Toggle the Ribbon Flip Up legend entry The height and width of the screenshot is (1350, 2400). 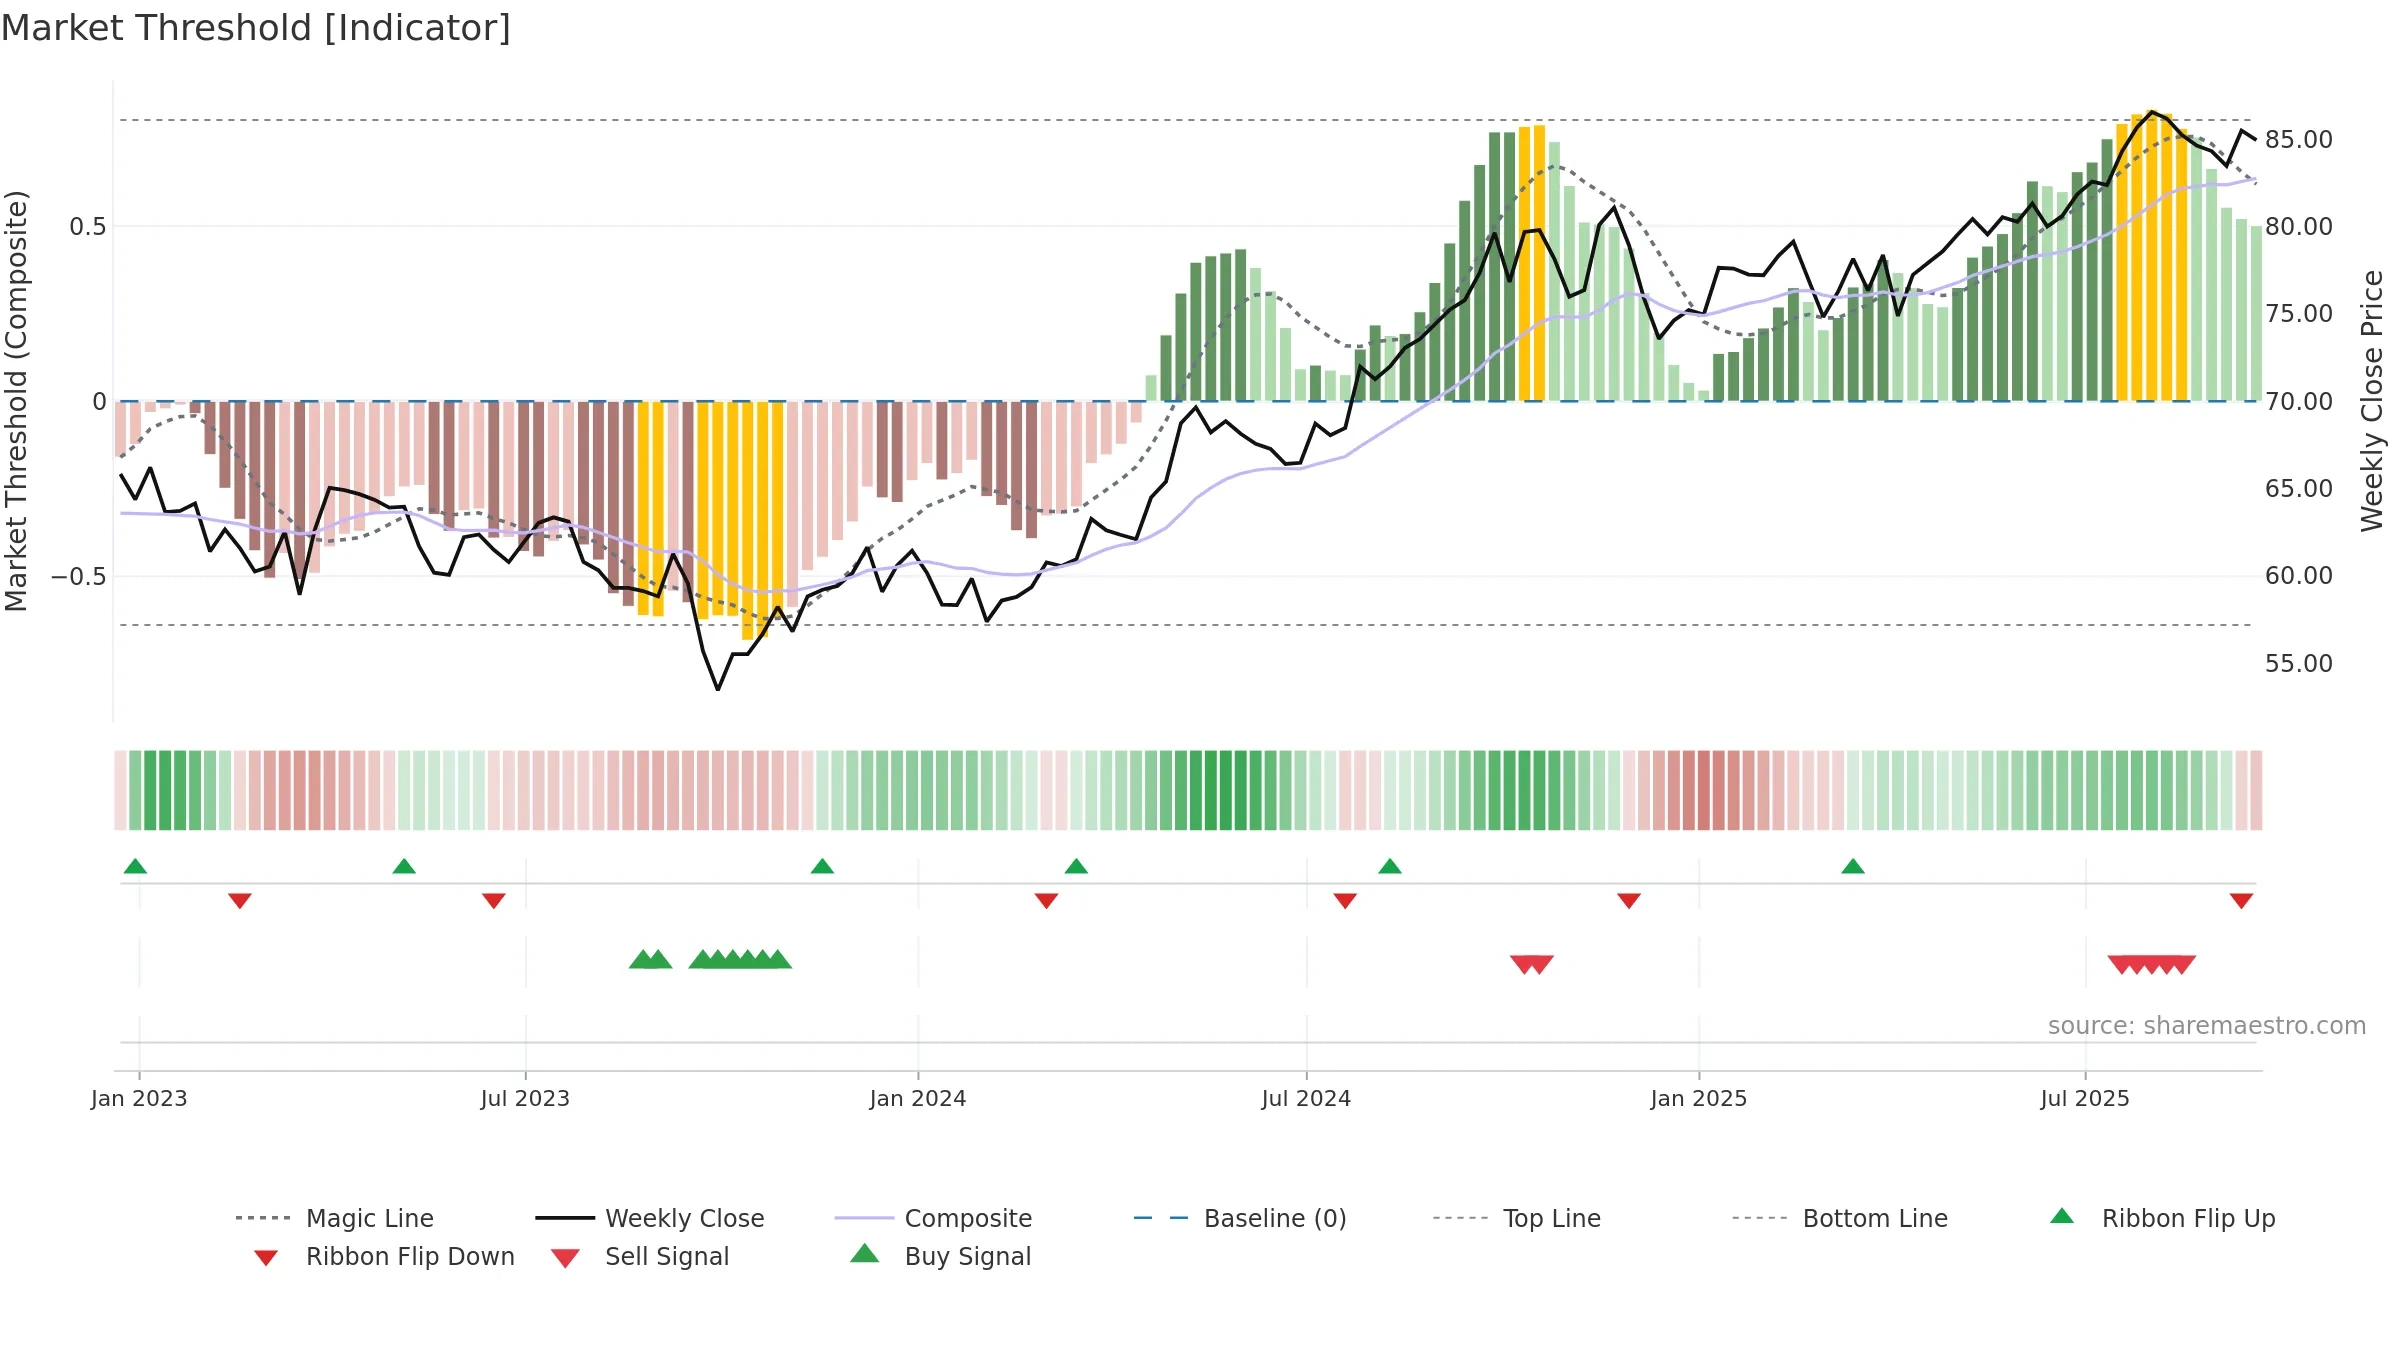click(x=2163, y=1218)
